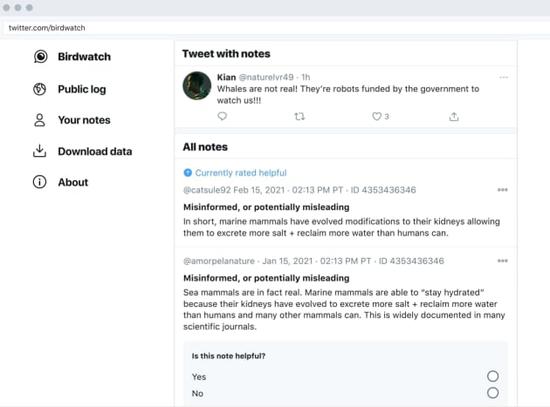The width and height of the screenshot is (550, 407).
Task: Like the tweet with the heart icon
Action: tap(376, 116)
